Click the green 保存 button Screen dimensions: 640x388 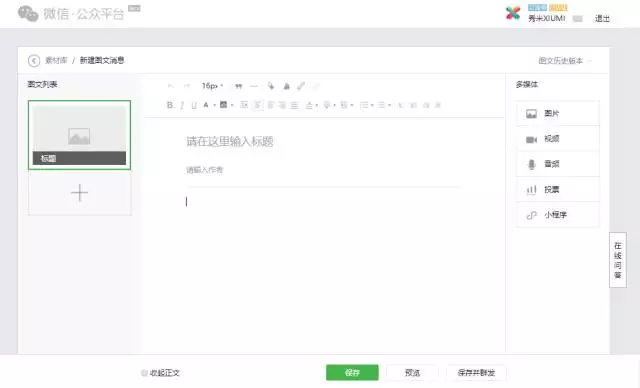(x=352, y=372)
